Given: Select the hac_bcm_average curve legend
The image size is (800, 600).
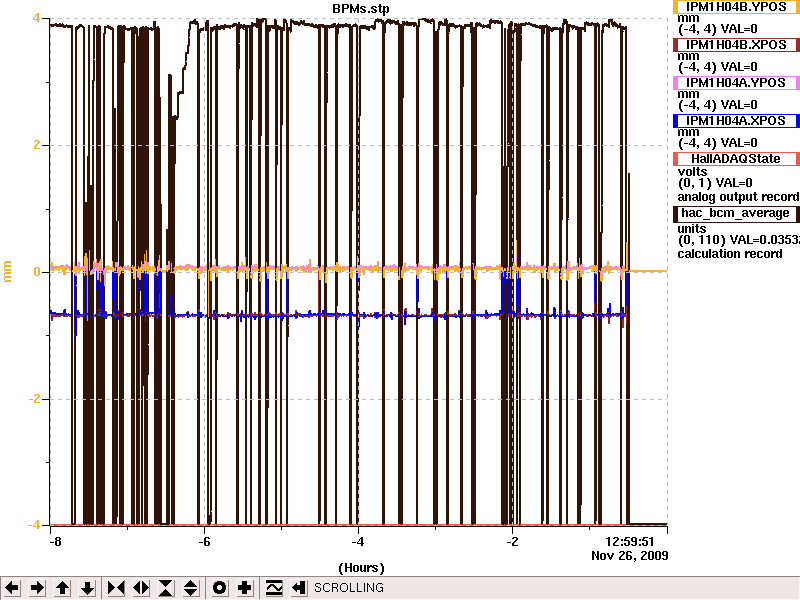Looking at the screenshot, I should click(736, 213).
